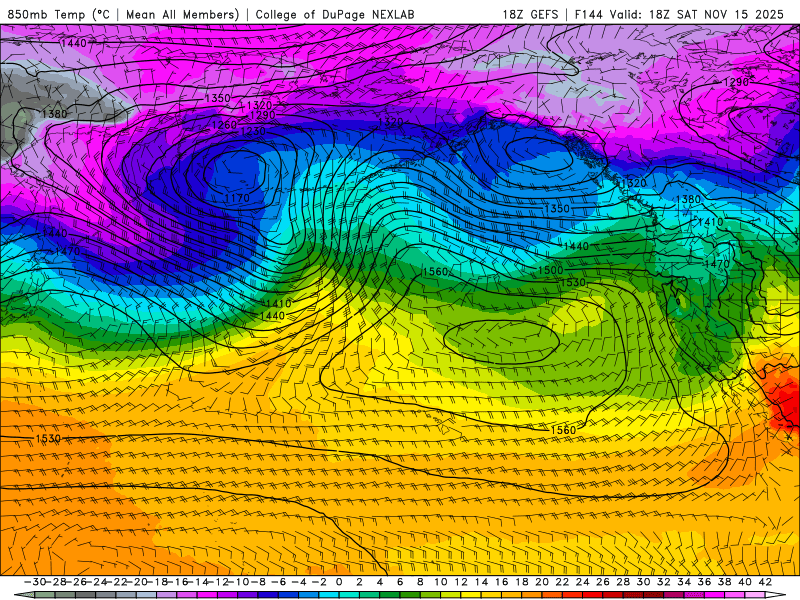800x600 pixels.
Task: Click the 8 colorbar tick label
Action: click(x=420, y=582)
